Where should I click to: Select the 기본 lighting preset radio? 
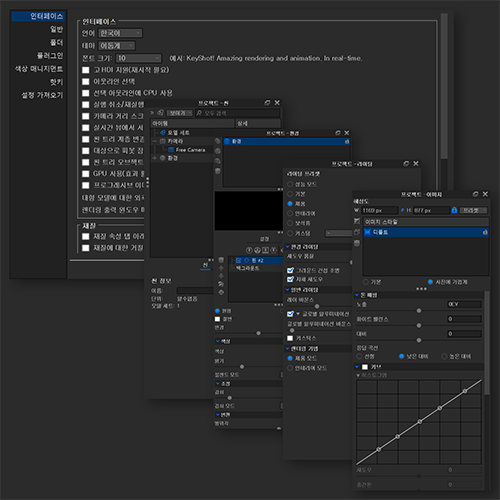pos(290,194)
